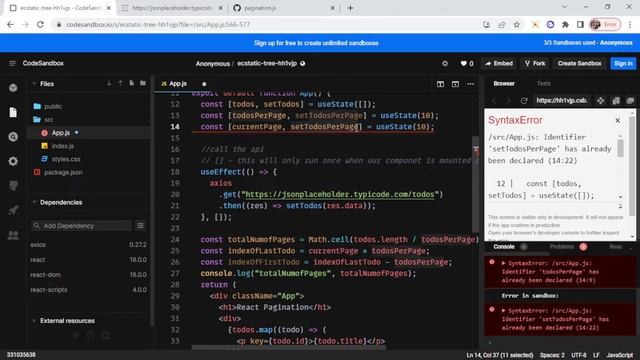Viewport: 640px width, 360px height.
Task: Click the preview move/drag cross icon
Action: click(x=600, y=100)
